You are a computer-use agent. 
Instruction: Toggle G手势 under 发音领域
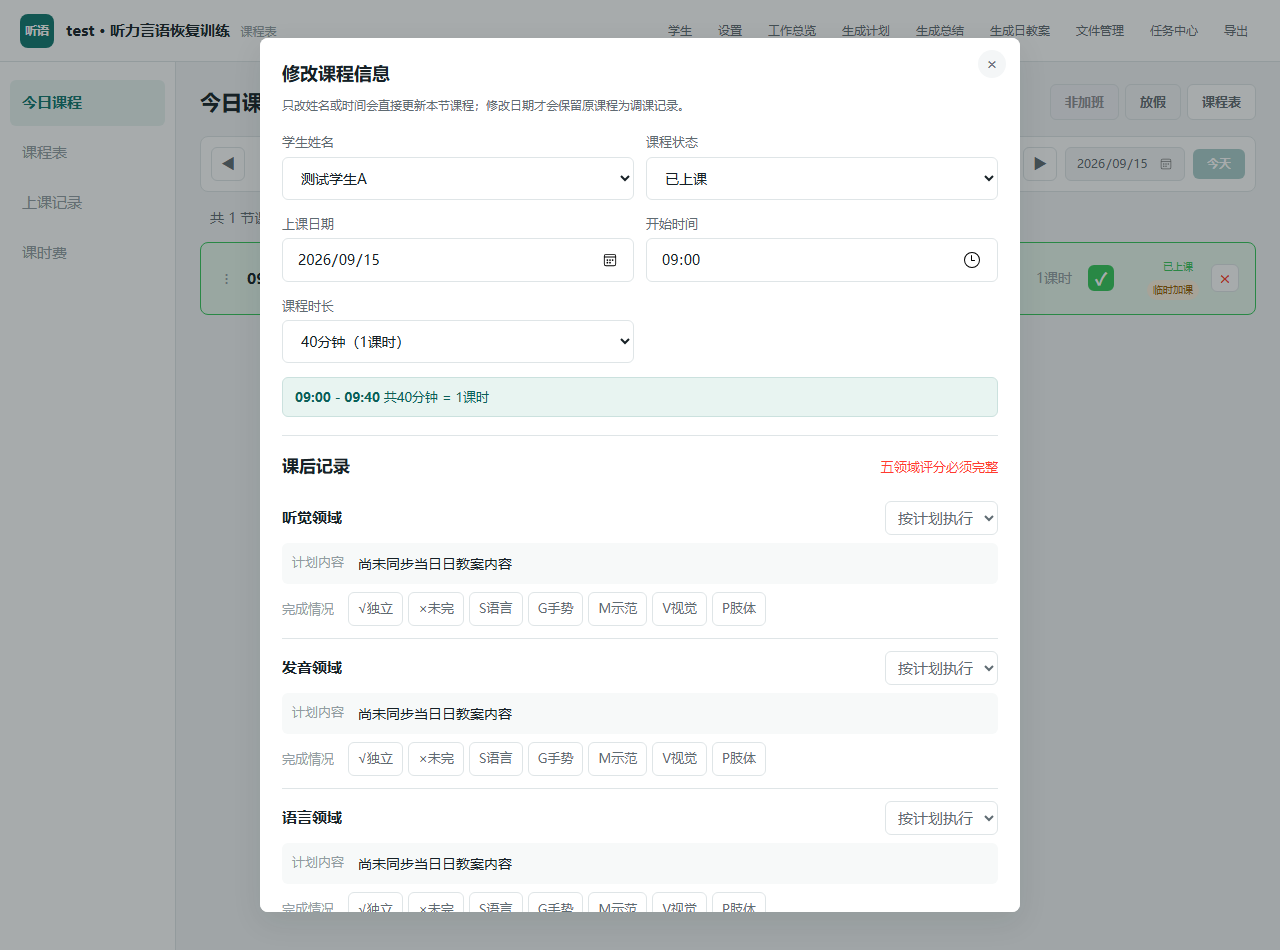pyautogui.click(x=556, y=759)
